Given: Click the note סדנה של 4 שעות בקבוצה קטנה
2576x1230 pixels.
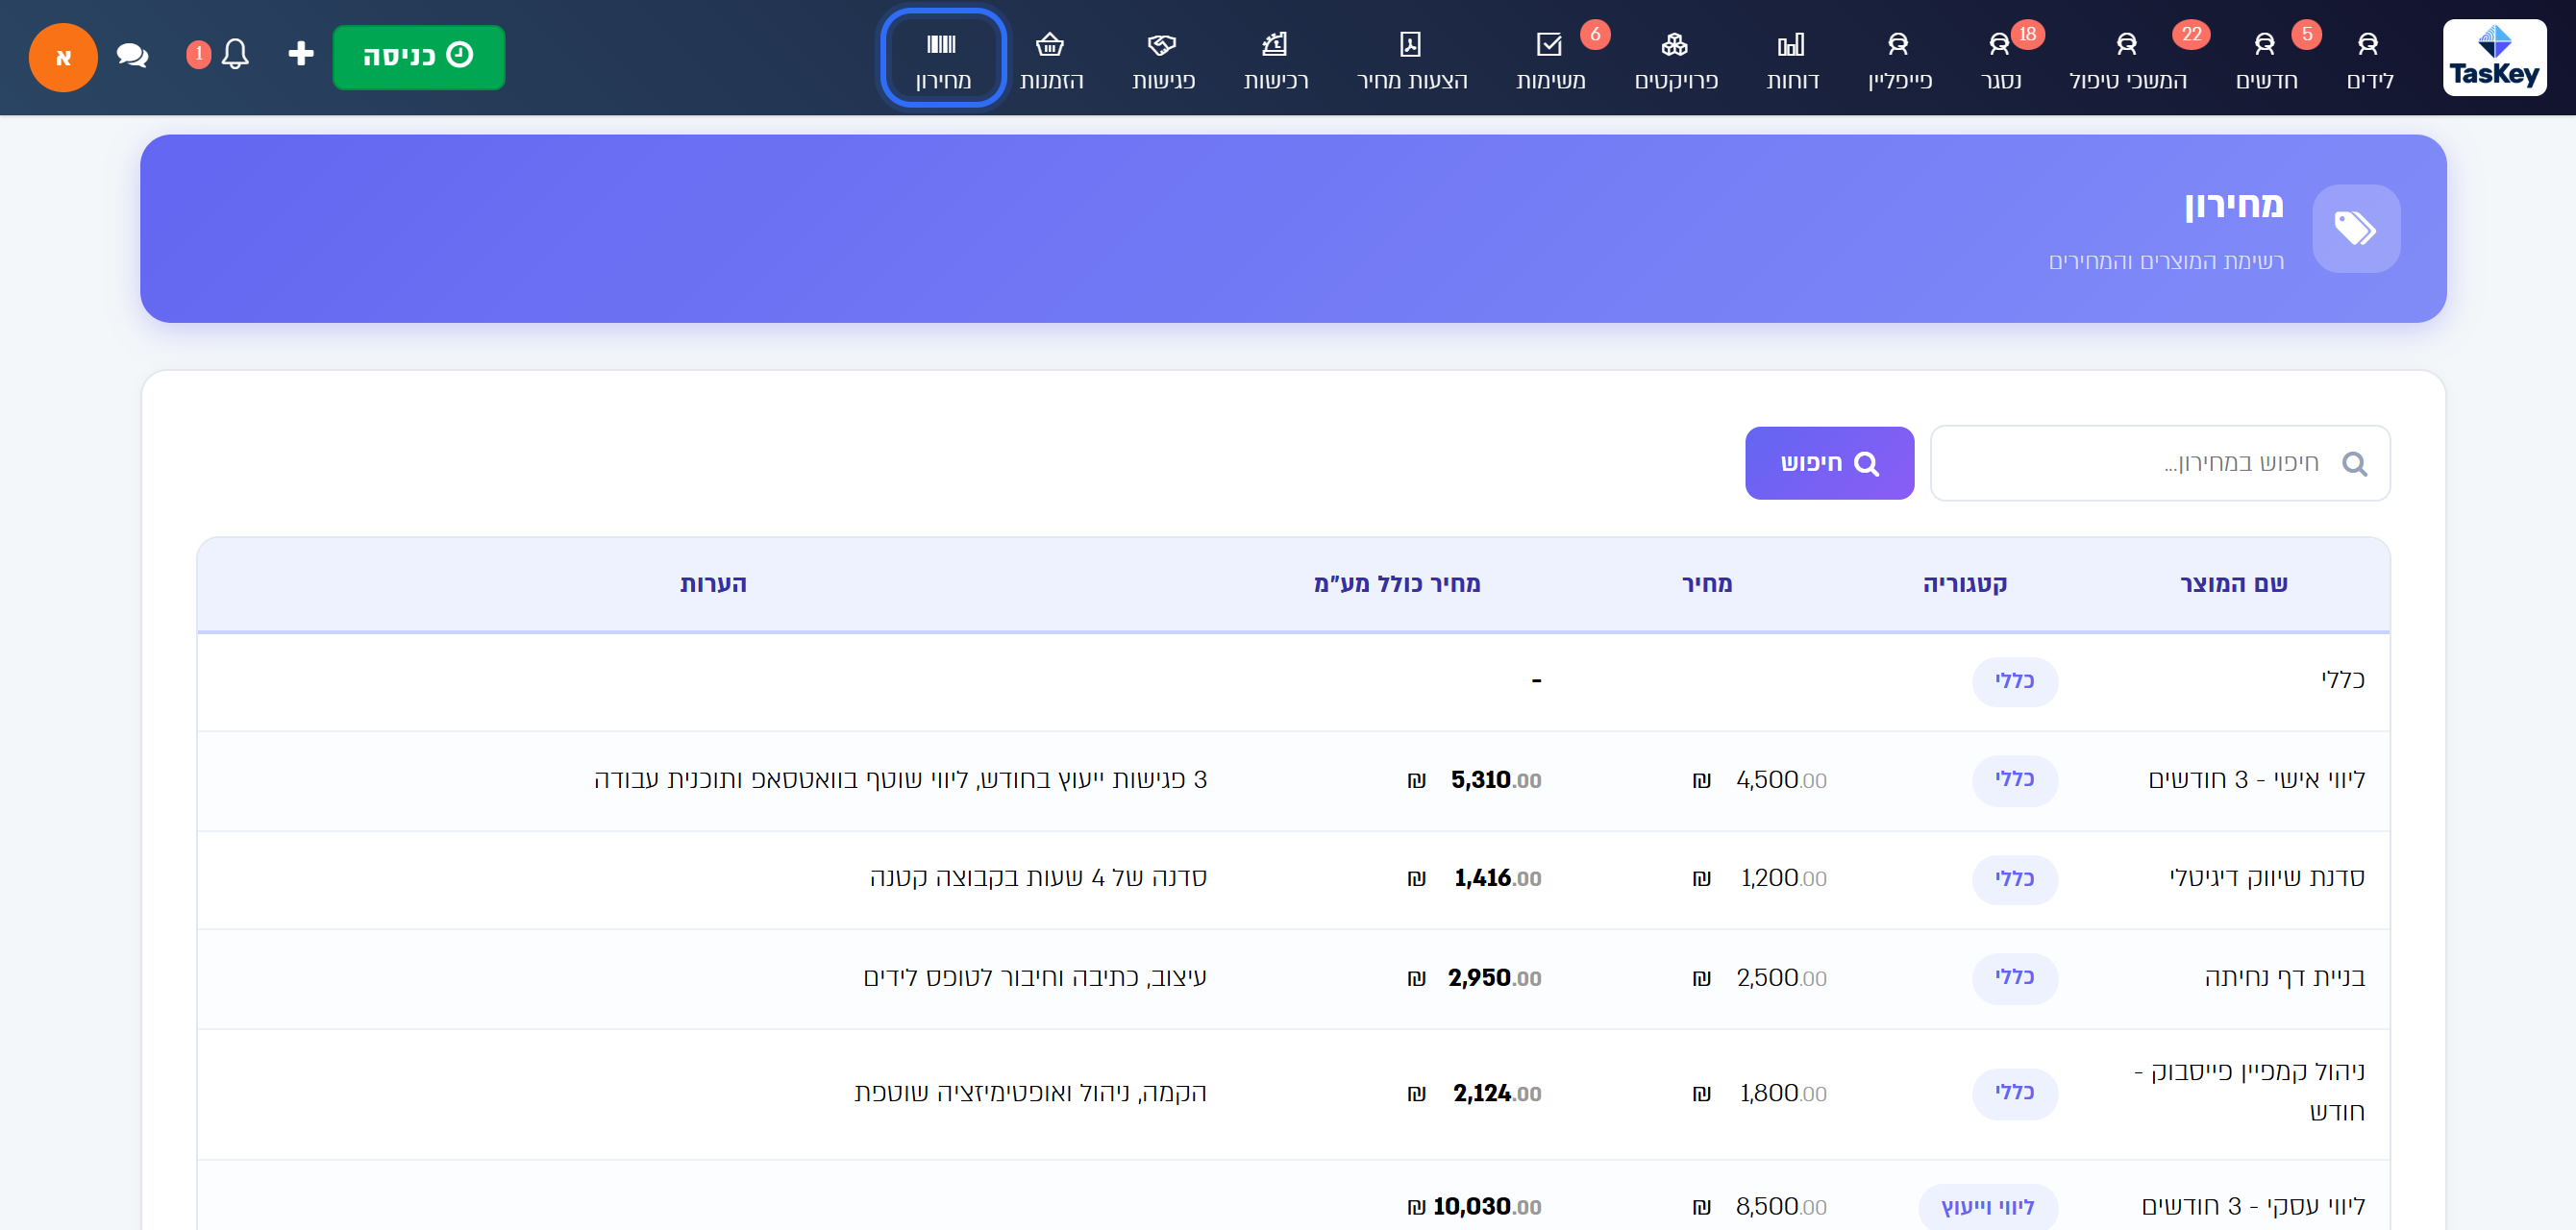Looking at the screenshot, I should (x=1037, y=877).
